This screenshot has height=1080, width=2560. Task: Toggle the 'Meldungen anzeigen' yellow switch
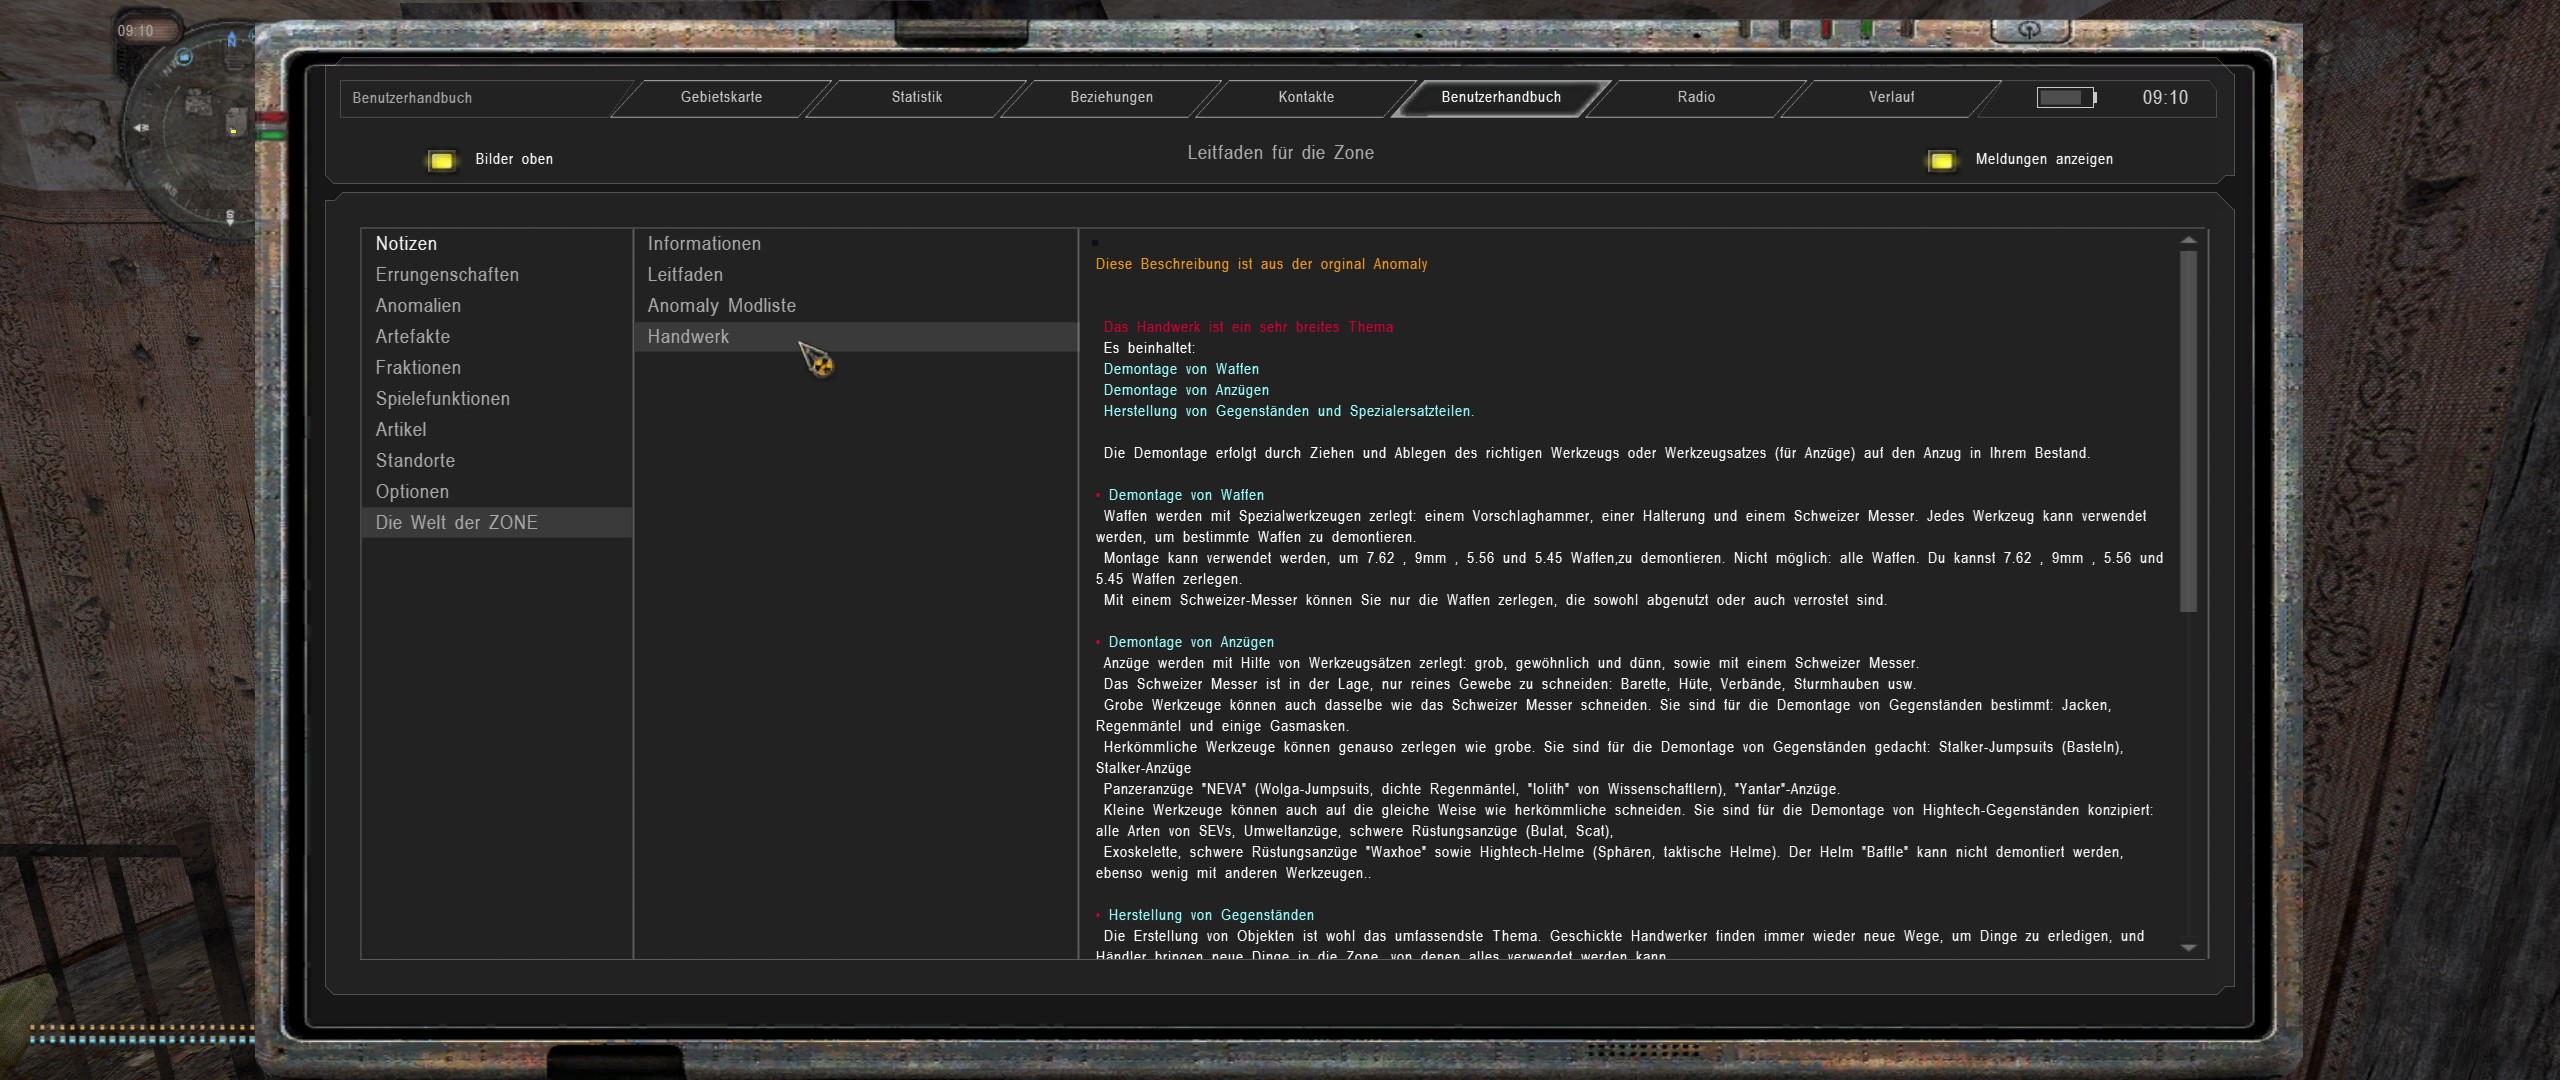point(1941,160)
